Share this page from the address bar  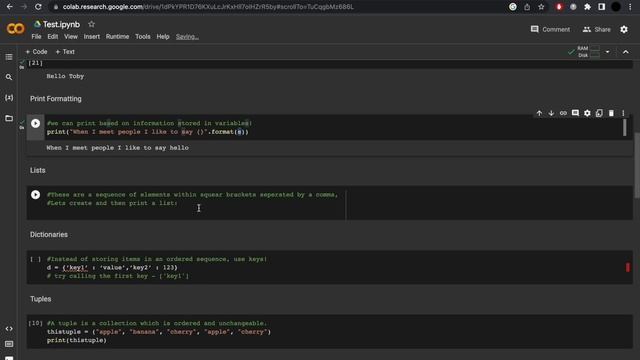coord(527,7)
